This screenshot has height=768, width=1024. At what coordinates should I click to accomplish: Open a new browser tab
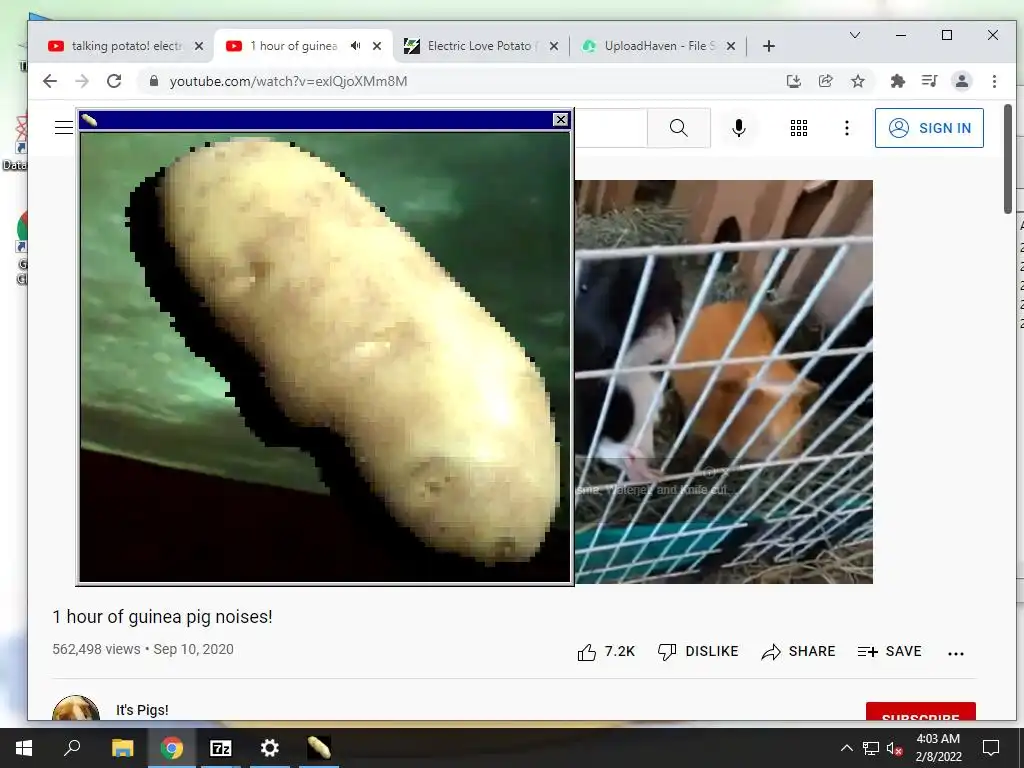pos(769,46)
